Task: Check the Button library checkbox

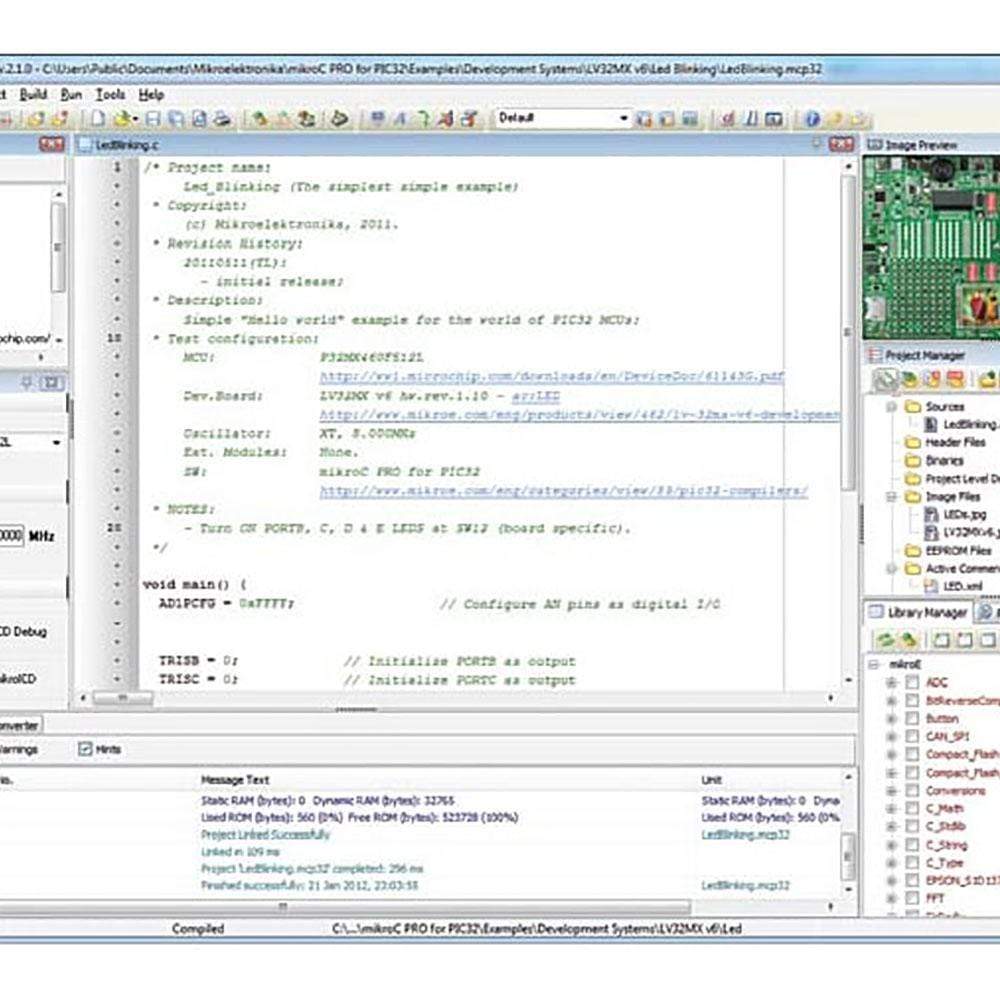Action: click(x=912, y=719)
